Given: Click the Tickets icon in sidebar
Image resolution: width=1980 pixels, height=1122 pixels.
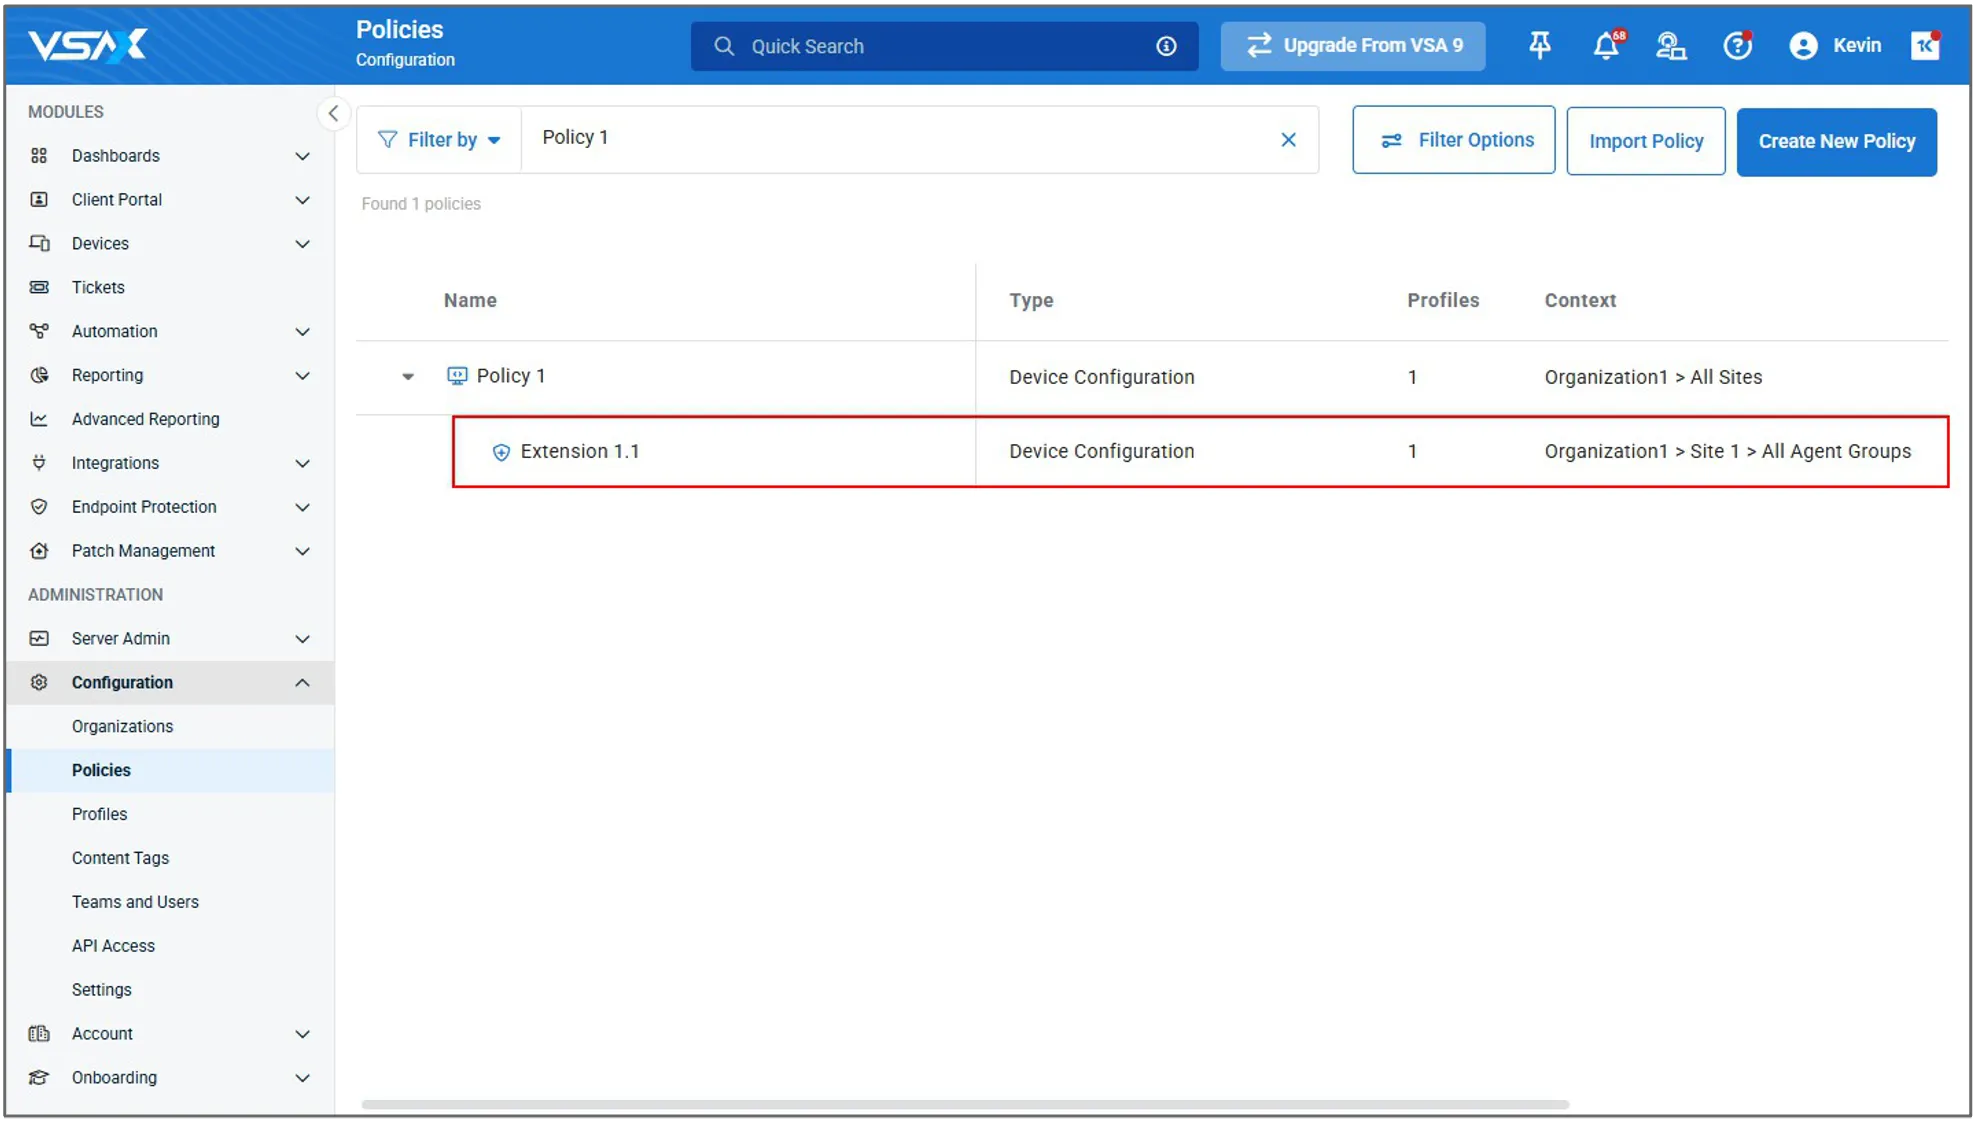Looking at the screenshot, I should pos(39,287).
